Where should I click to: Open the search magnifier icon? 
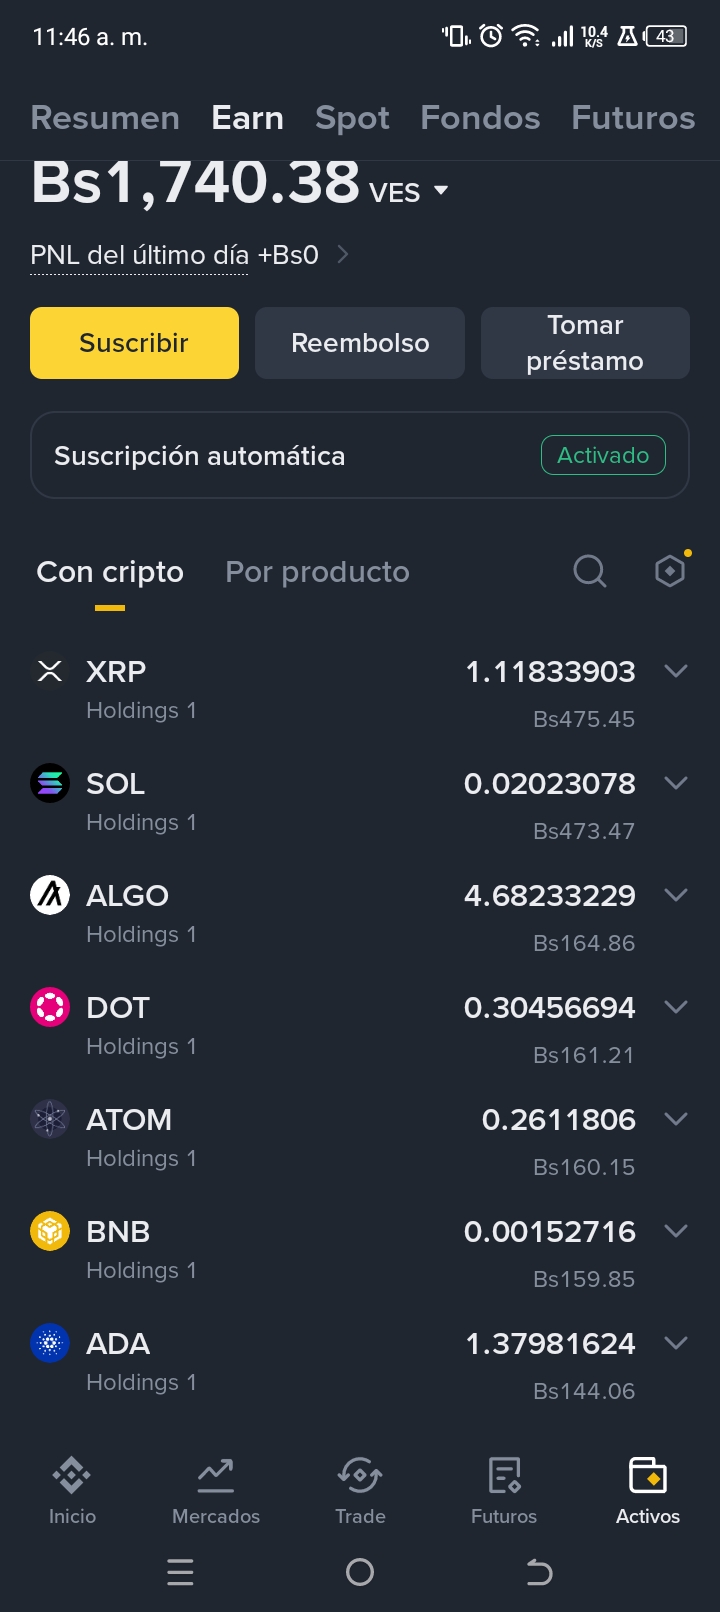[590, 572]
